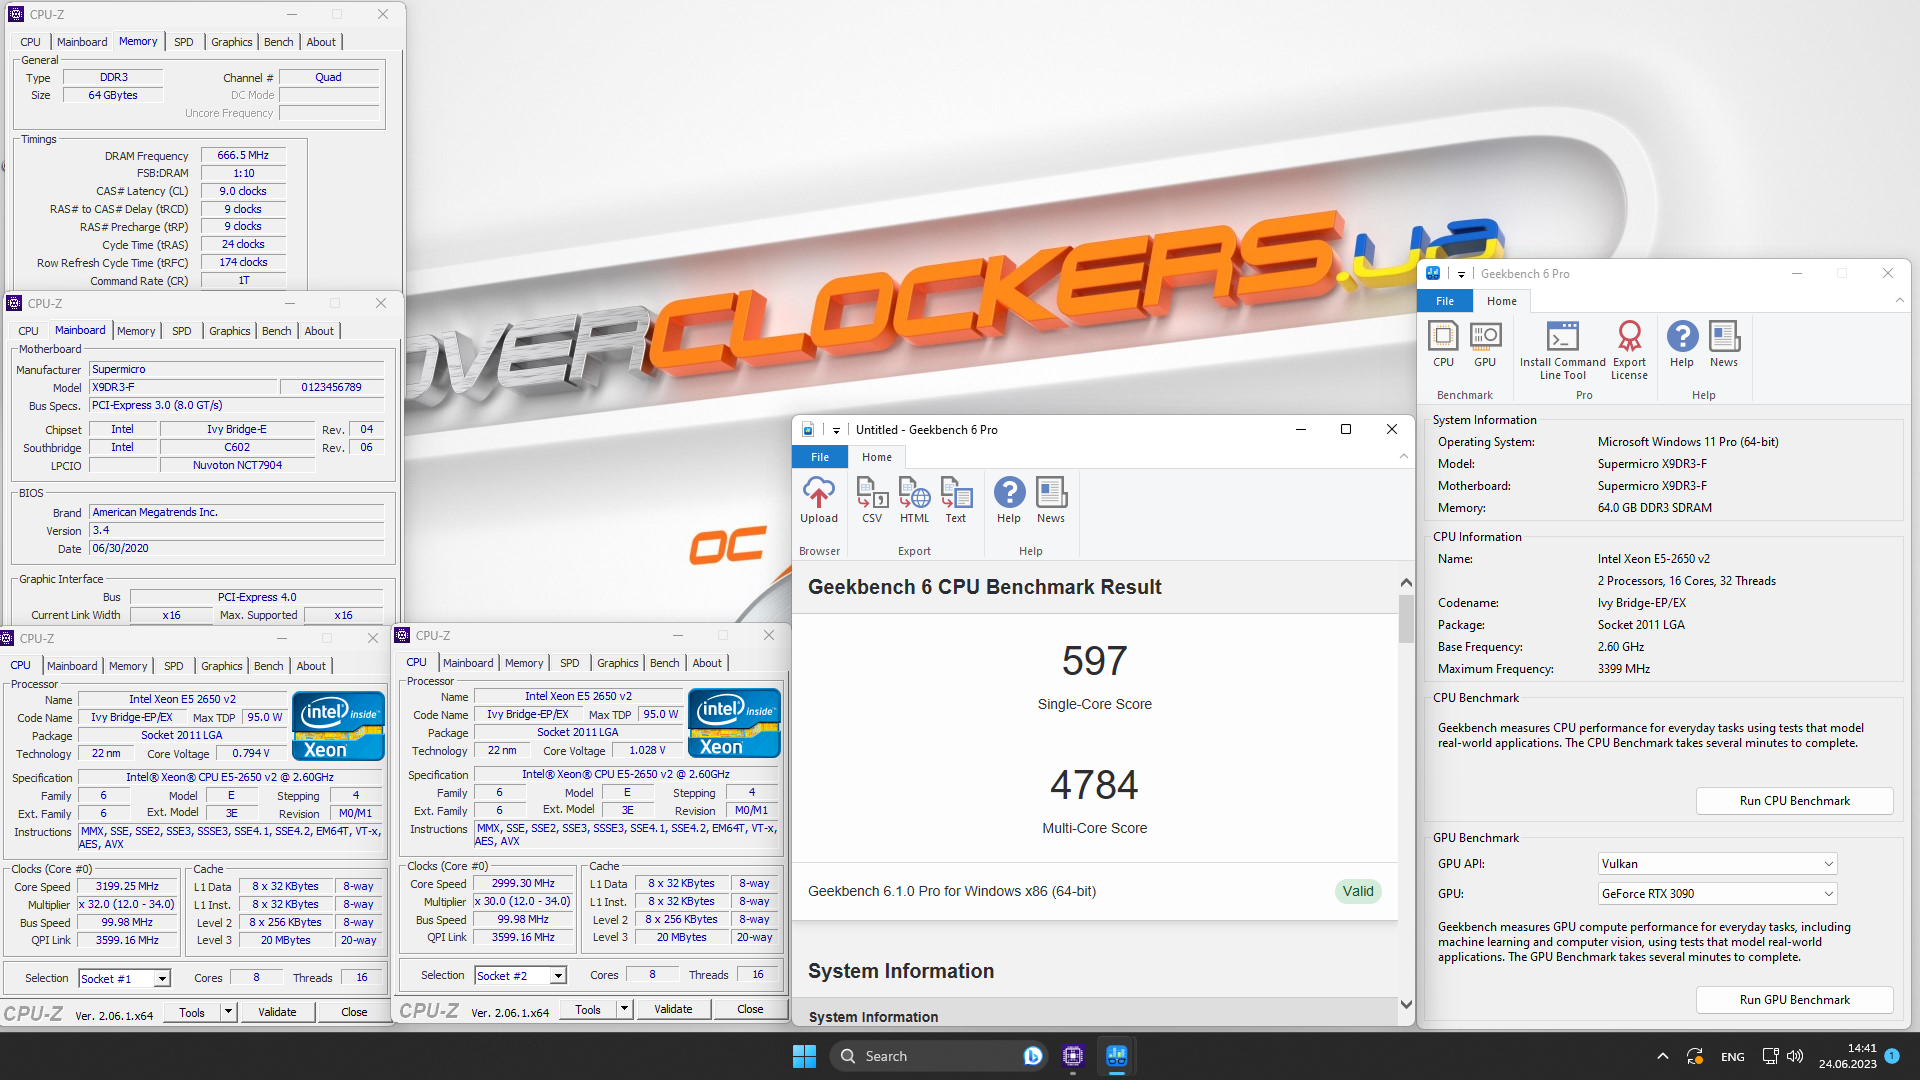1920x1080 pixels.
Task: Click Tools button in Socket #1 CPU-Z
Action: point(192,1012)
